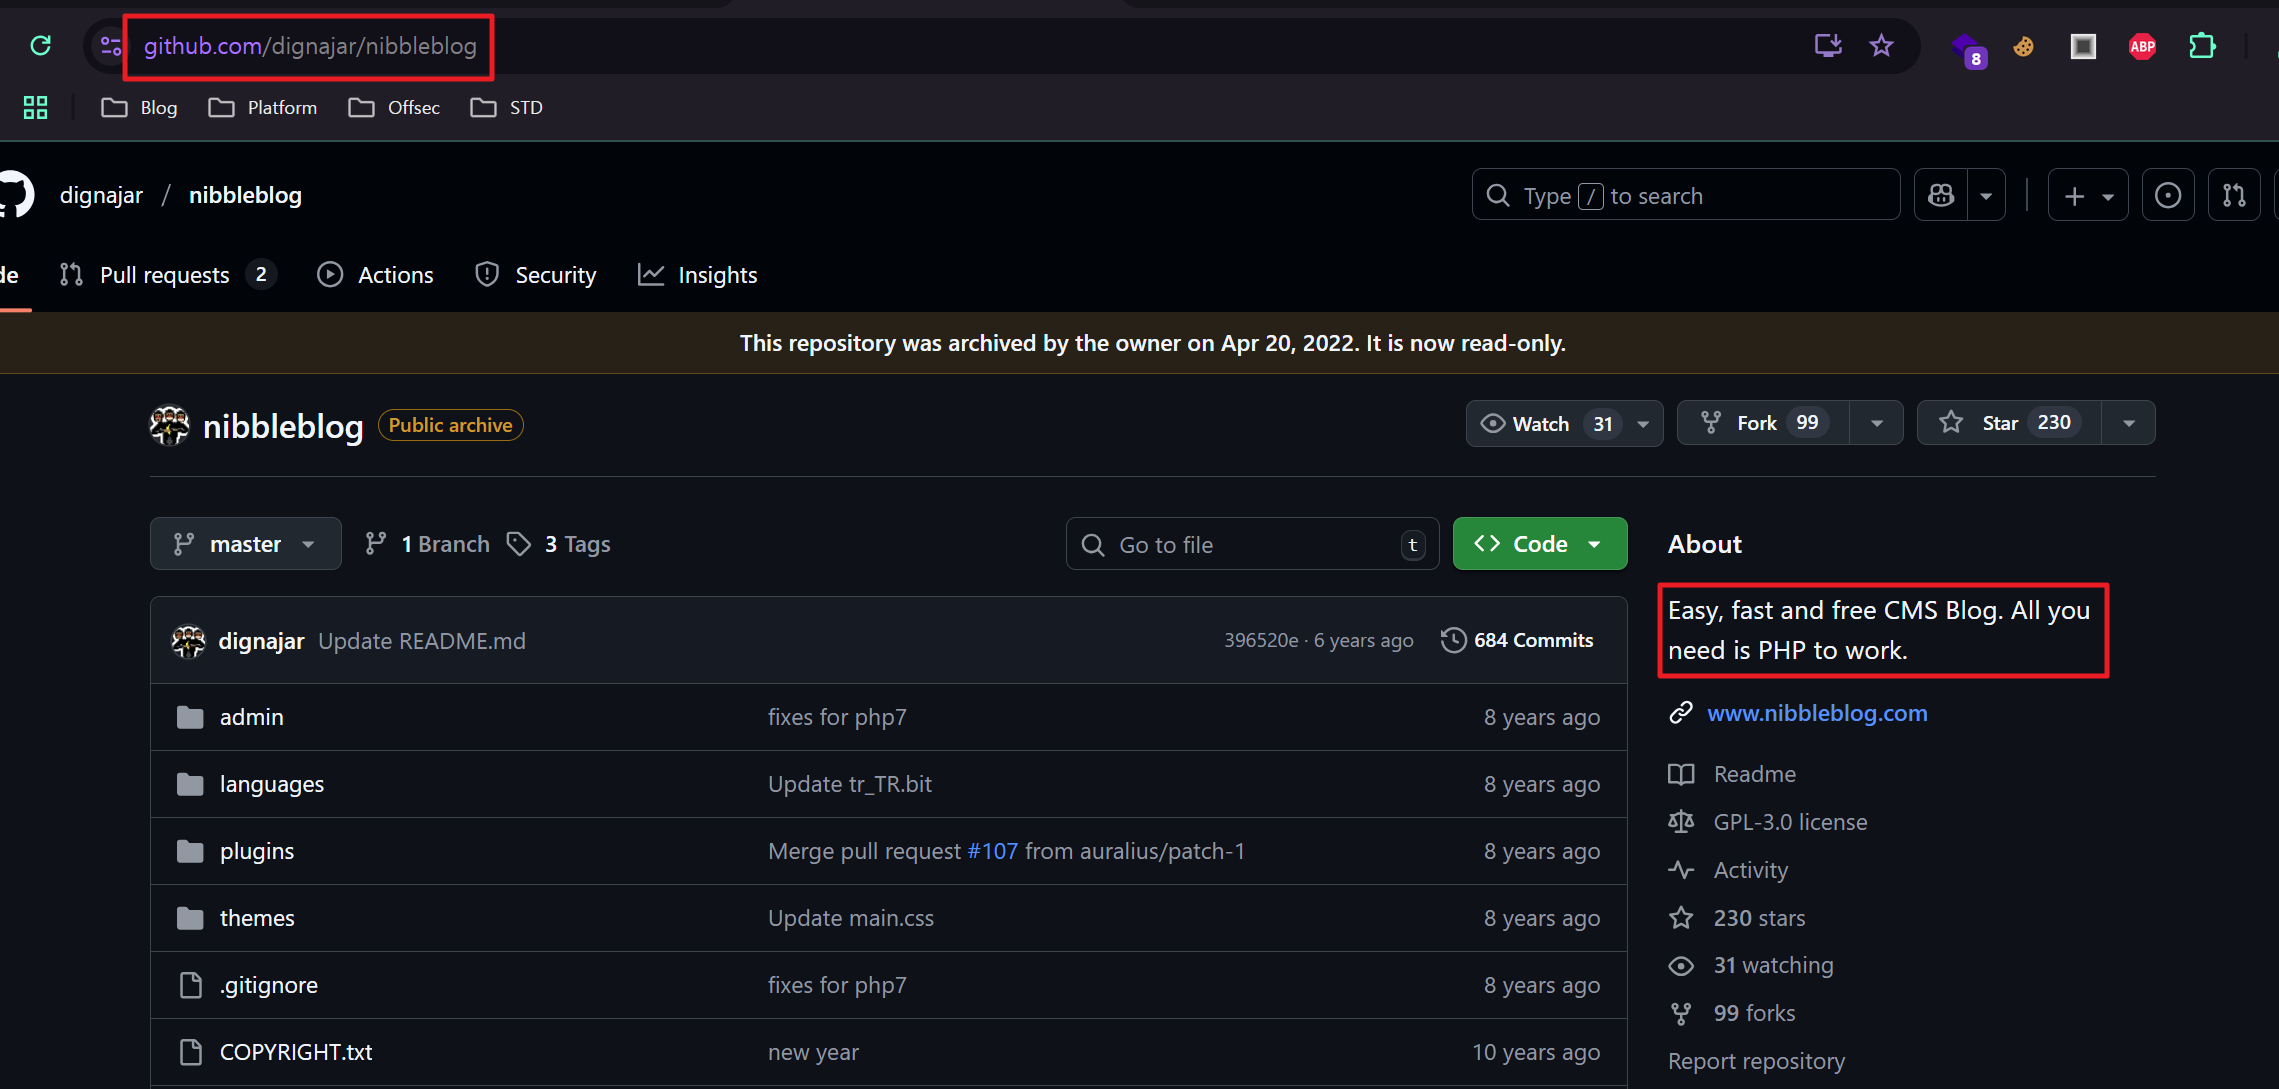This screenshot has width=2279, height=1089.
Task: Bookmark this page with star icon
Action: tap(1881, 45)
